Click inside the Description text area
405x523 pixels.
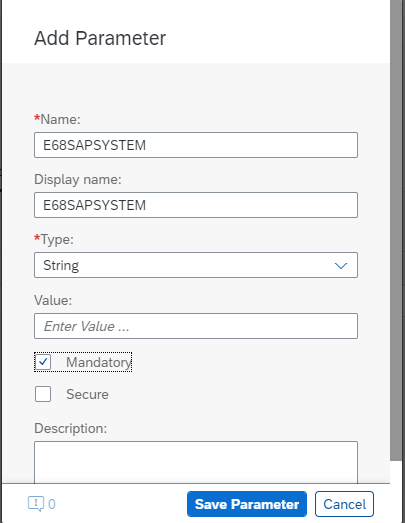(x=196, y=462)
